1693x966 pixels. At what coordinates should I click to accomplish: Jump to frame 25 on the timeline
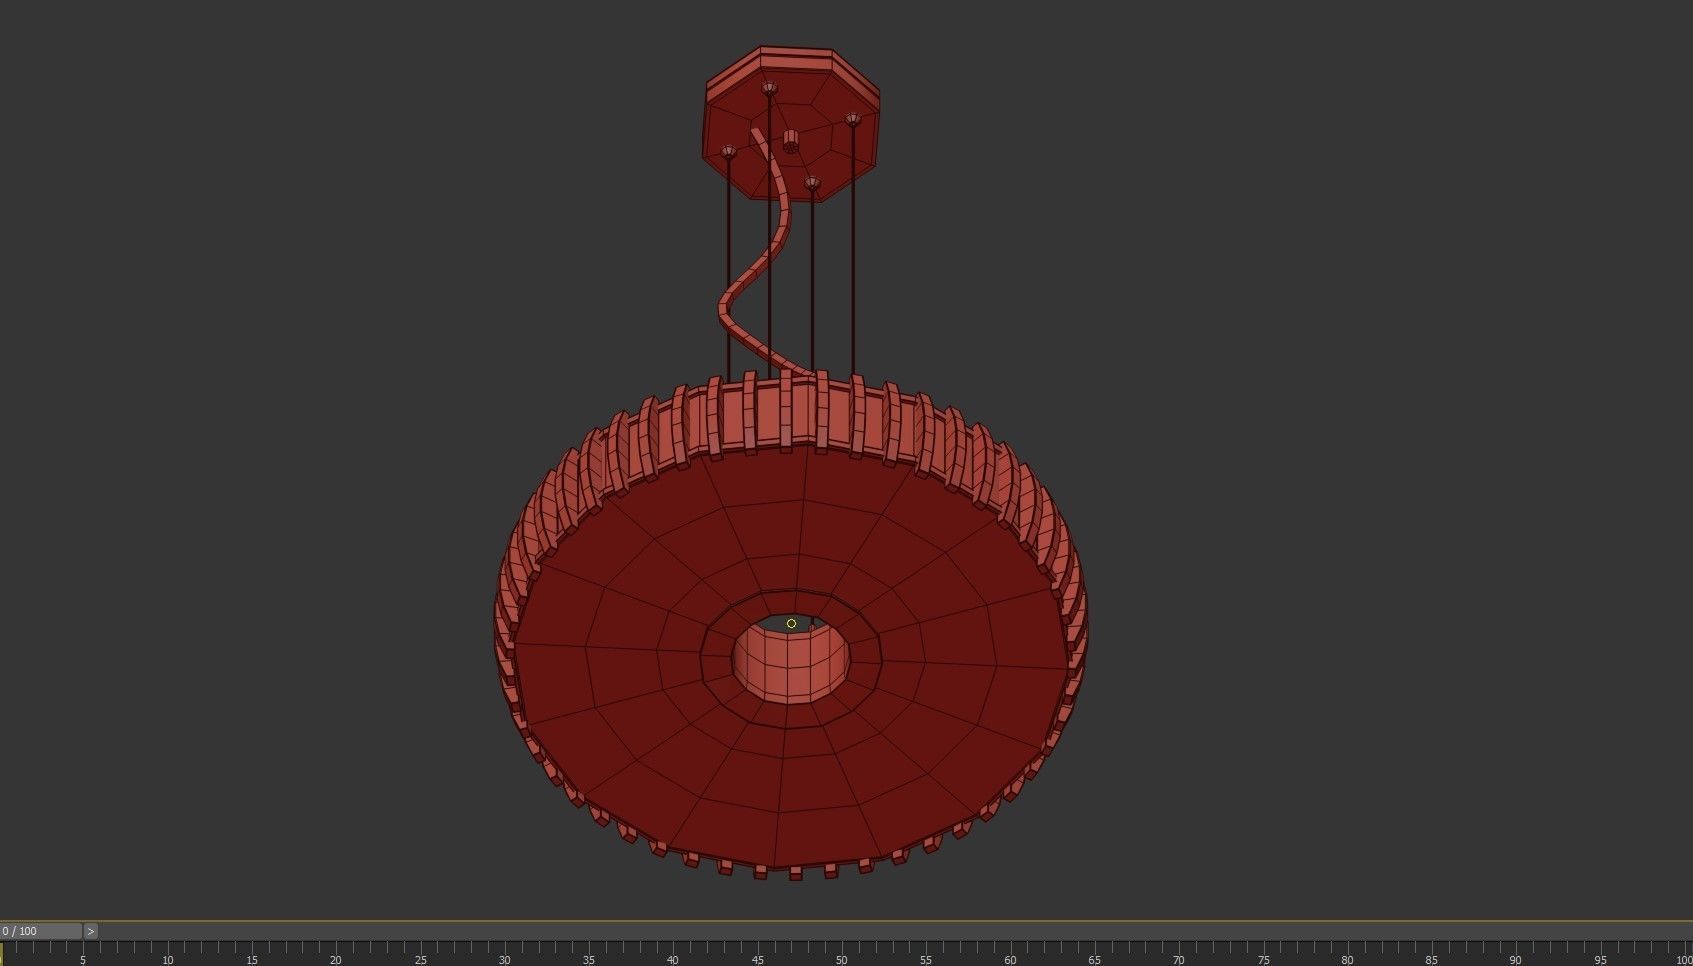[x=421, y=960]
